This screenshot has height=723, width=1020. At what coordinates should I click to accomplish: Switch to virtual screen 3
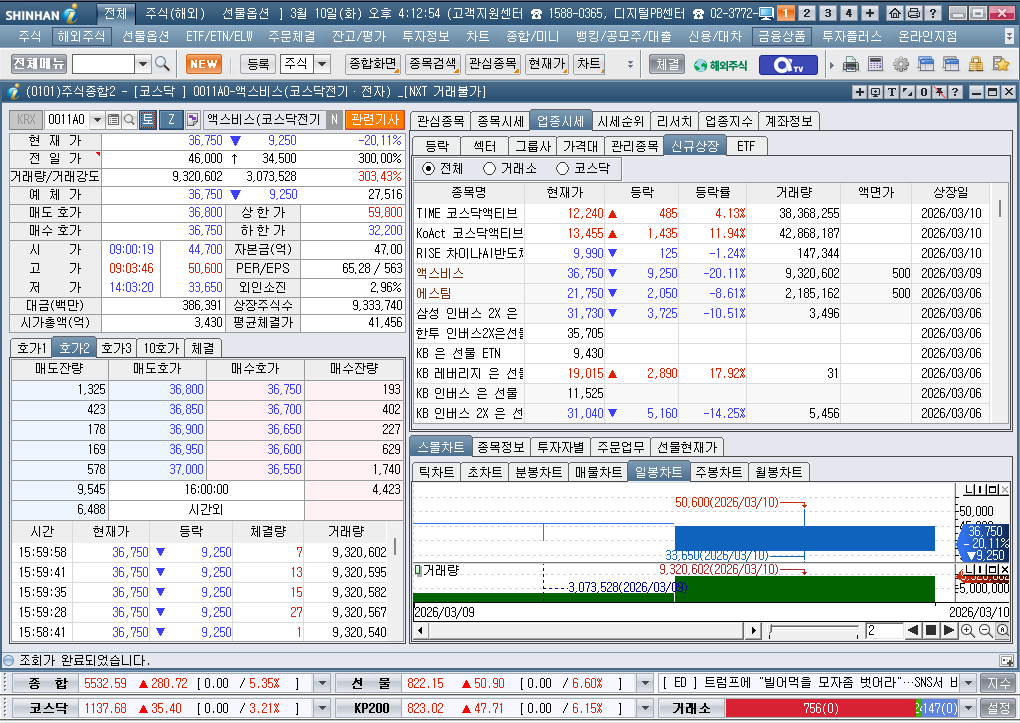click(828, 13)
